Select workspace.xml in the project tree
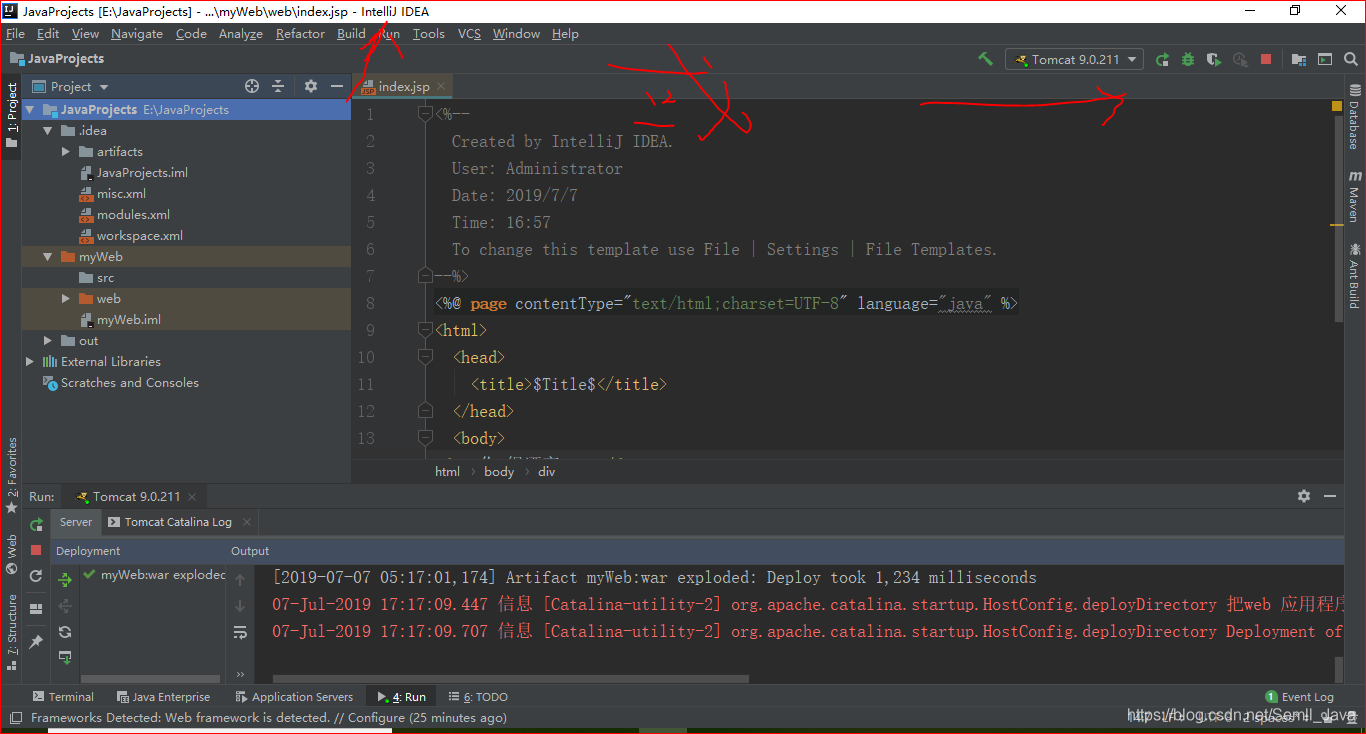Viewport: 1366px width, 734px height. (x=140, y=236)
